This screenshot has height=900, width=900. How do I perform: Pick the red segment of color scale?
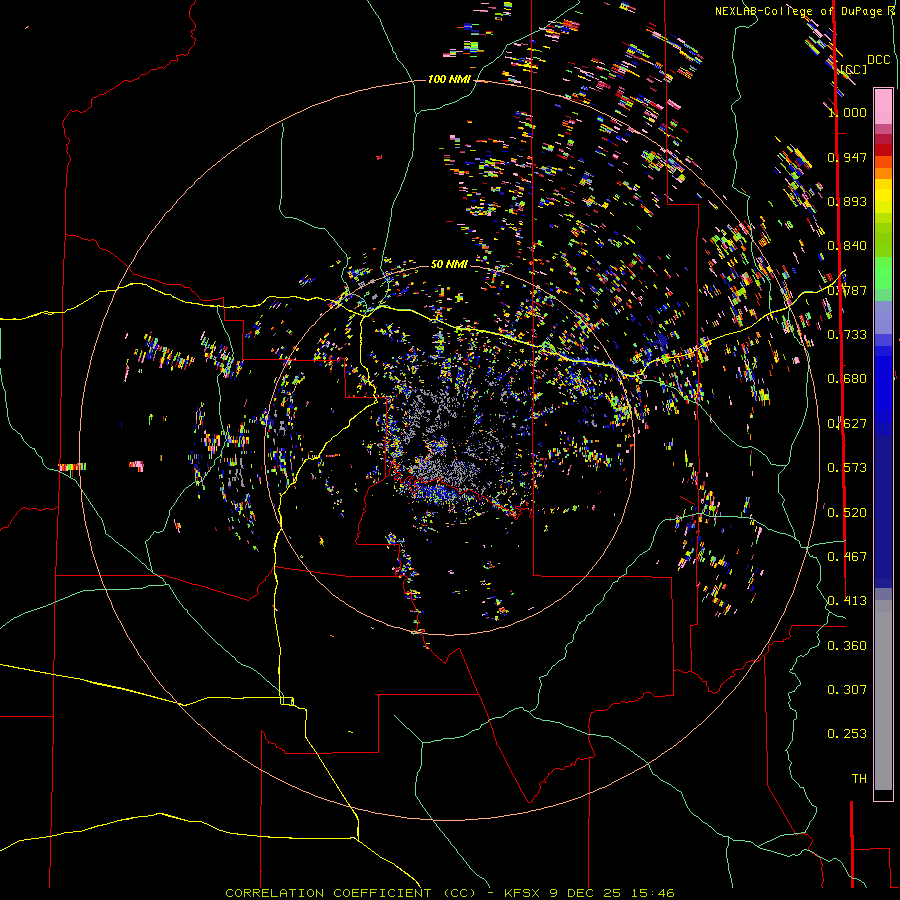pos(883,150)
